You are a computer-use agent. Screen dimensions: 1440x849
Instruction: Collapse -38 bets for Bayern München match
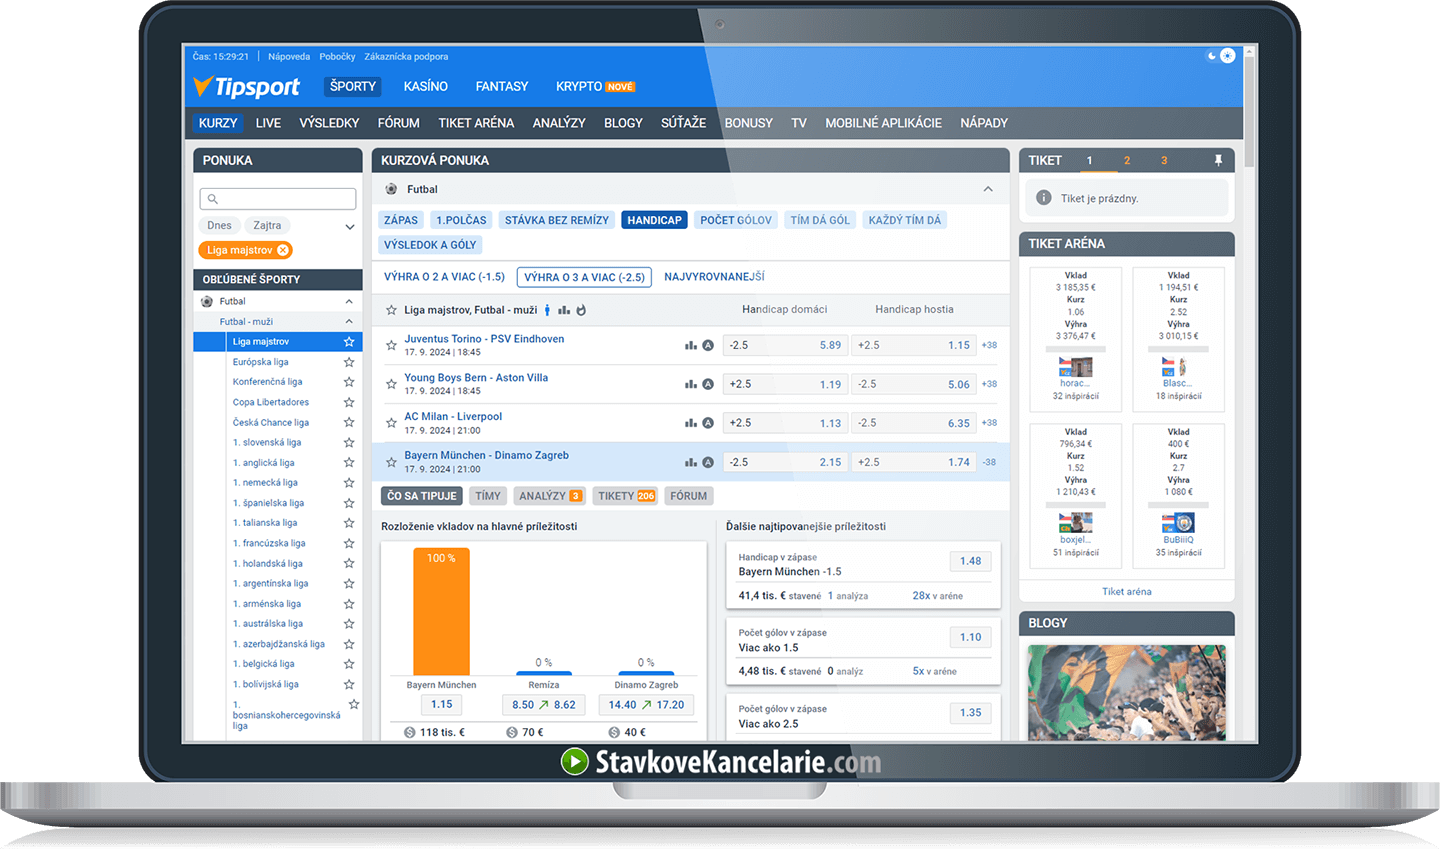tap(989, 462)
